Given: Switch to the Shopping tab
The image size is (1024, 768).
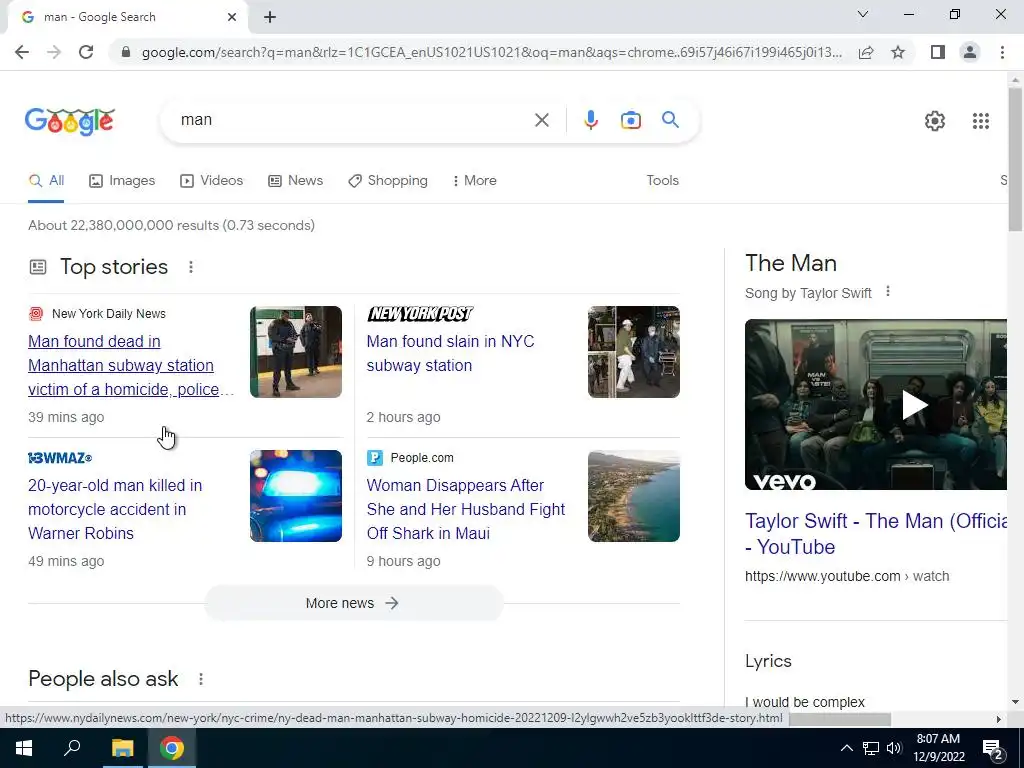Looking at the screenshot, I should (388, 181).
